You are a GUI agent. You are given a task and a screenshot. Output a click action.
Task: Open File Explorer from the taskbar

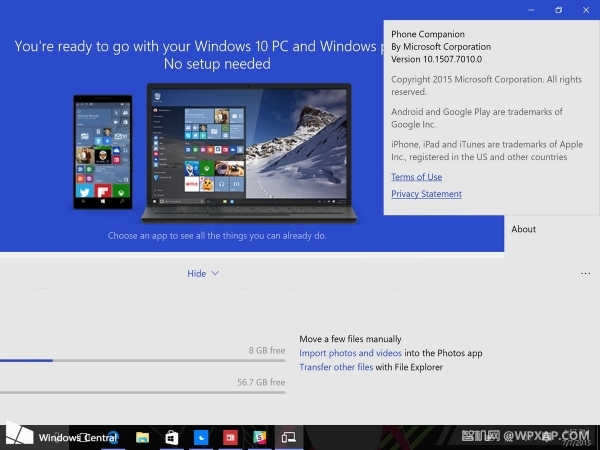point(142,437)
